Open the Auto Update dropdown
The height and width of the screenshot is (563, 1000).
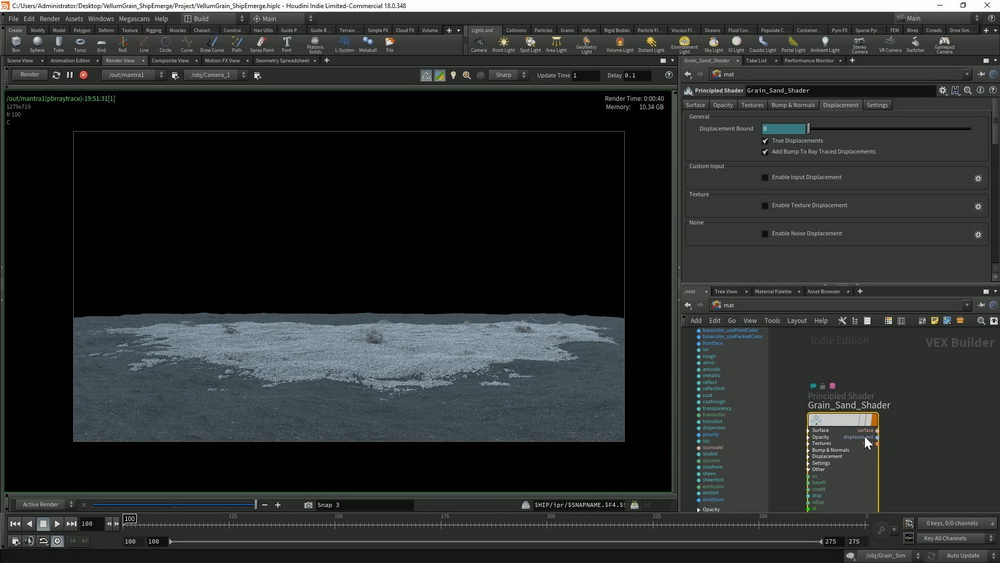coord(967,555)
